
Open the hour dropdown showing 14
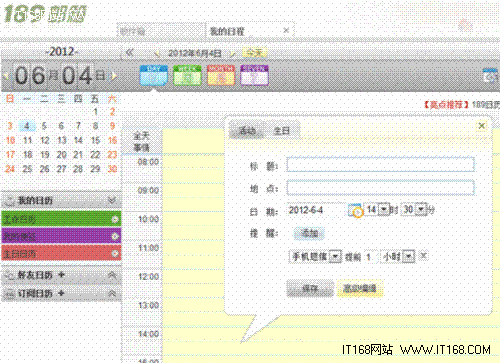[384, 209]
